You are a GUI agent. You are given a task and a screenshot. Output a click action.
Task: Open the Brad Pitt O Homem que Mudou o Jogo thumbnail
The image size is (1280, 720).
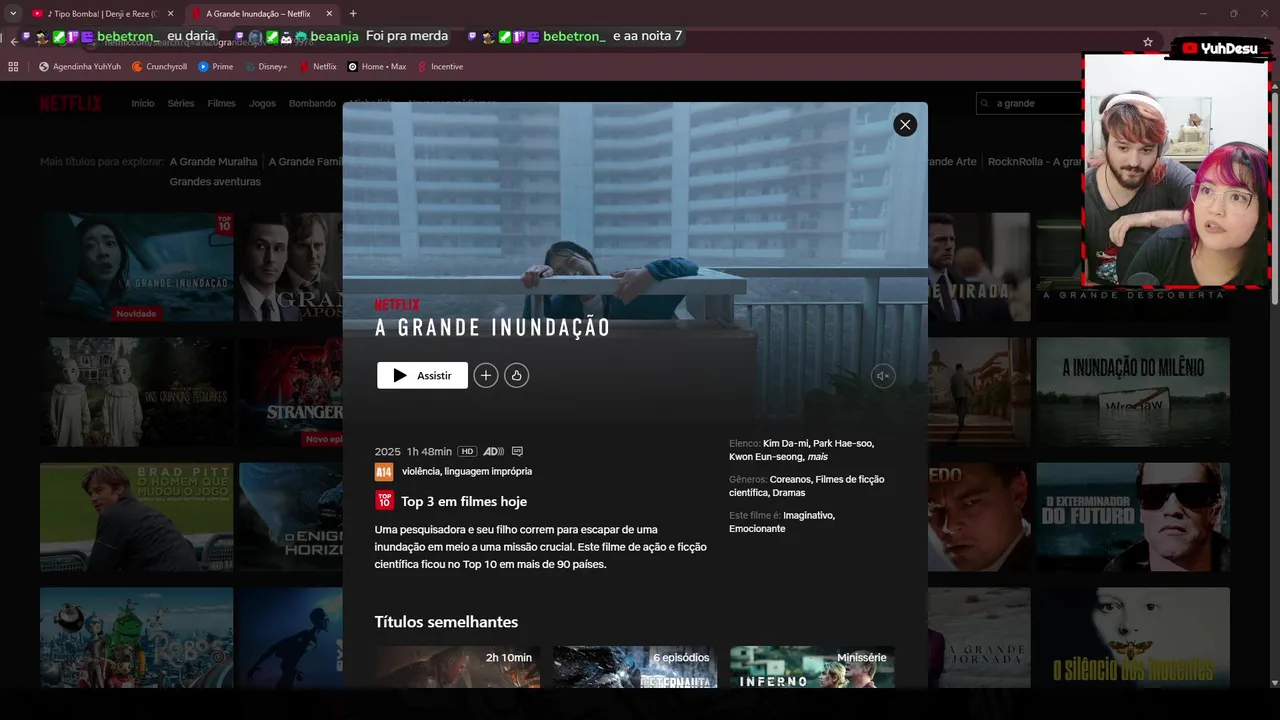click(x=137, y=517)
